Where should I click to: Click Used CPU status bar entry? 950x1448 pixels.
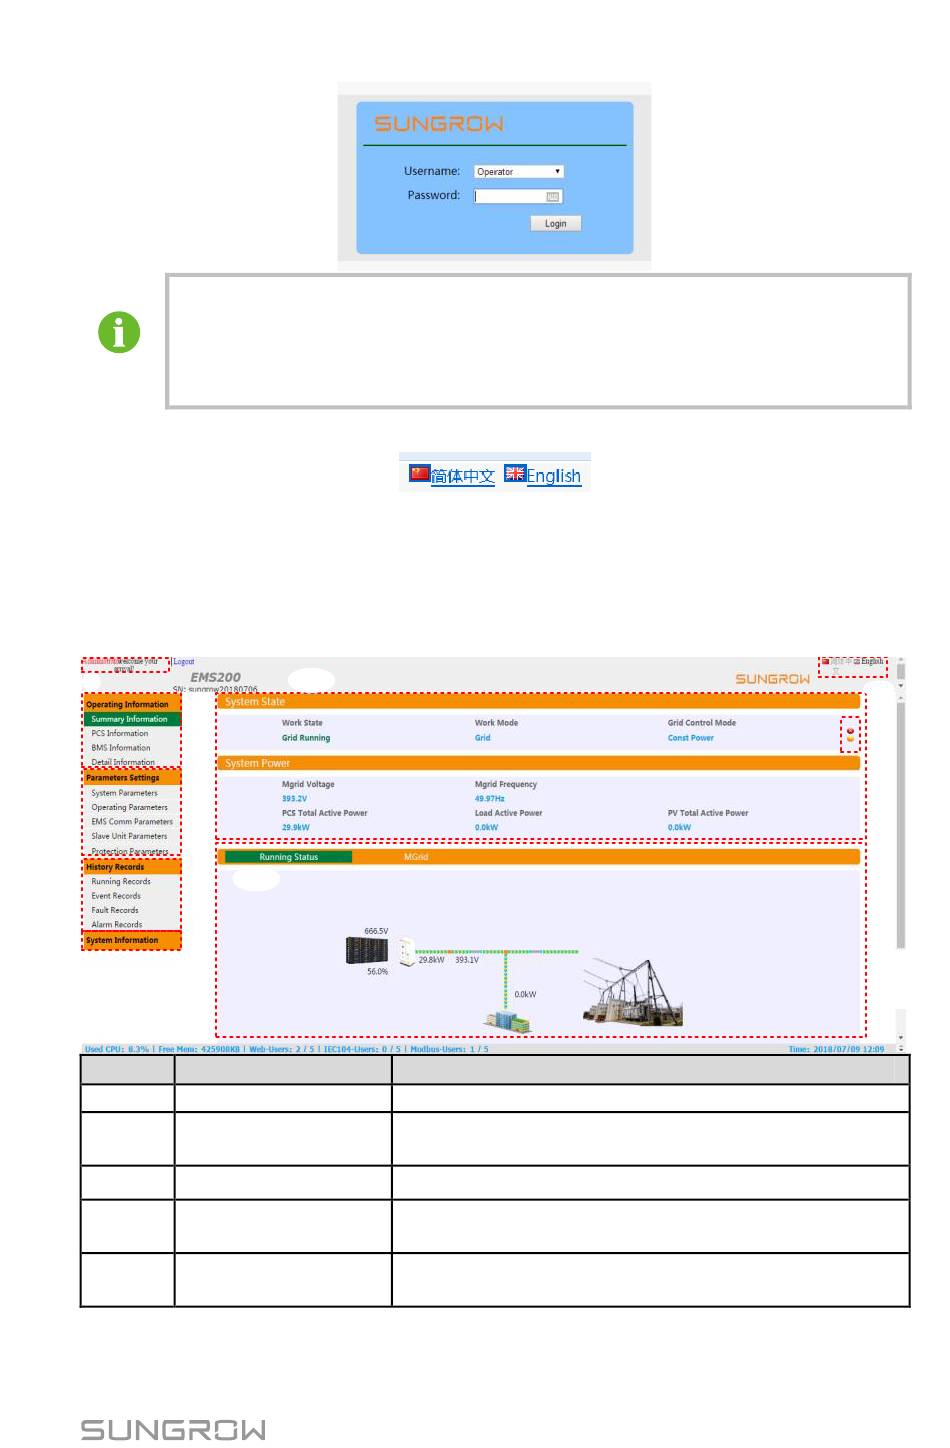click(117, 1049)
